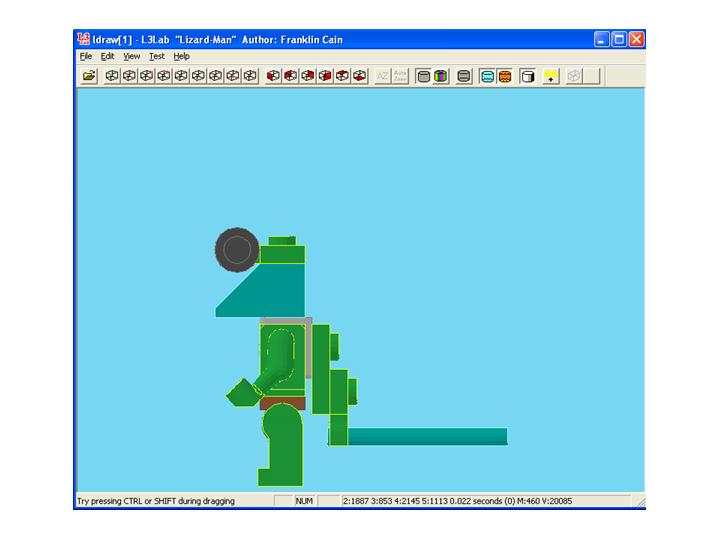720x540 pixels.
Task: Expand the Test menu
Action: click(157, 57)
